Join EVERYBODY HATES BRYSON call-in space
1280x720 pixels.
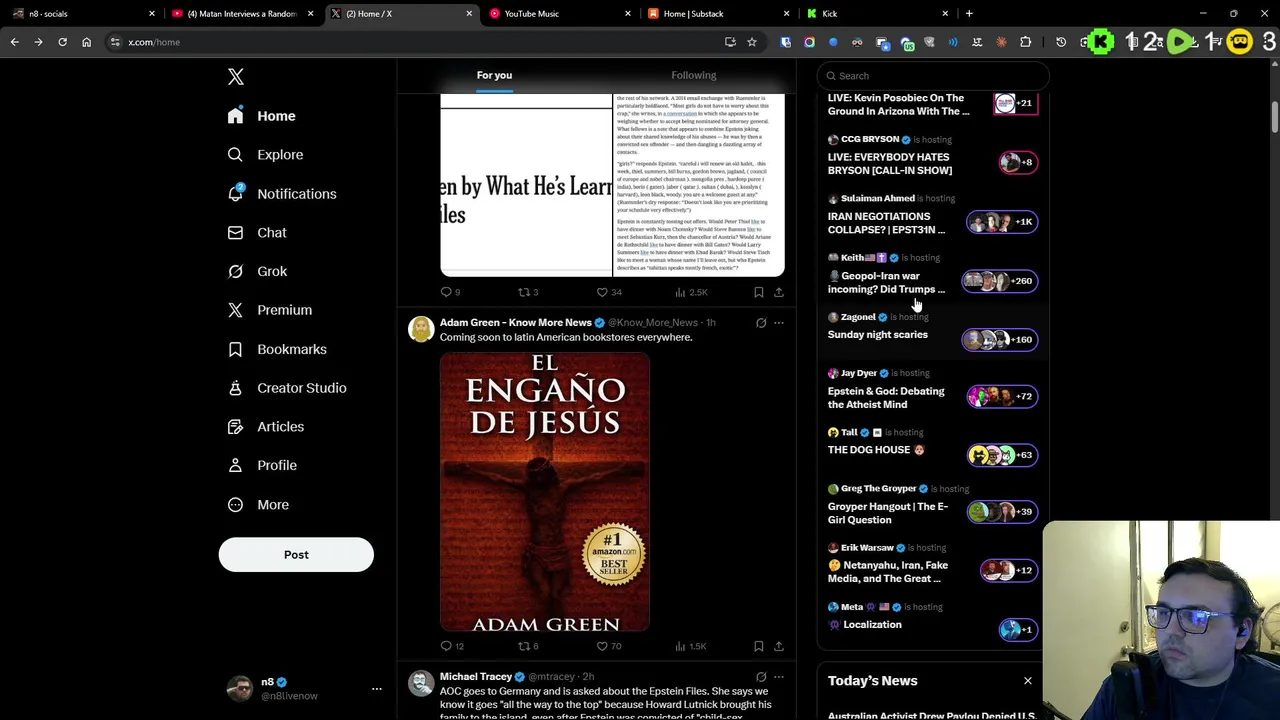coord(932,156)
